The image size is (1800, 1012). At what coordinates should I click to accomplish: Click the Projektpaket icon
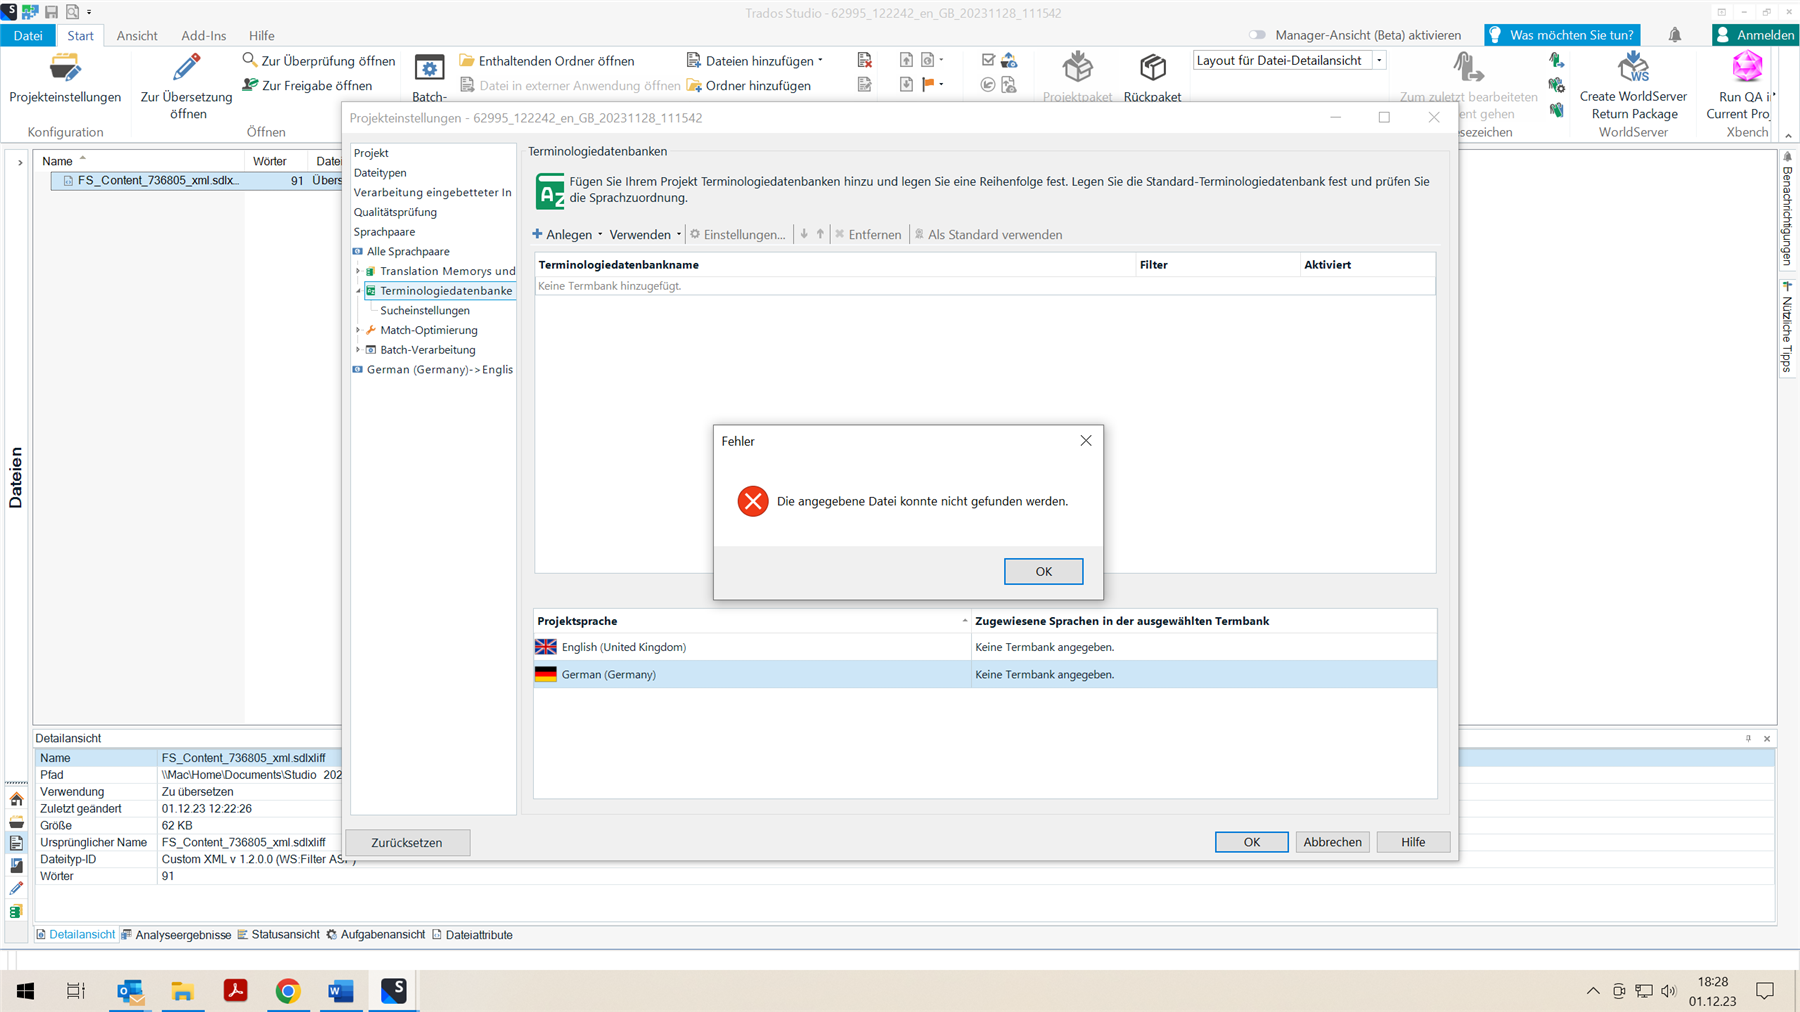pos(1077,68)
